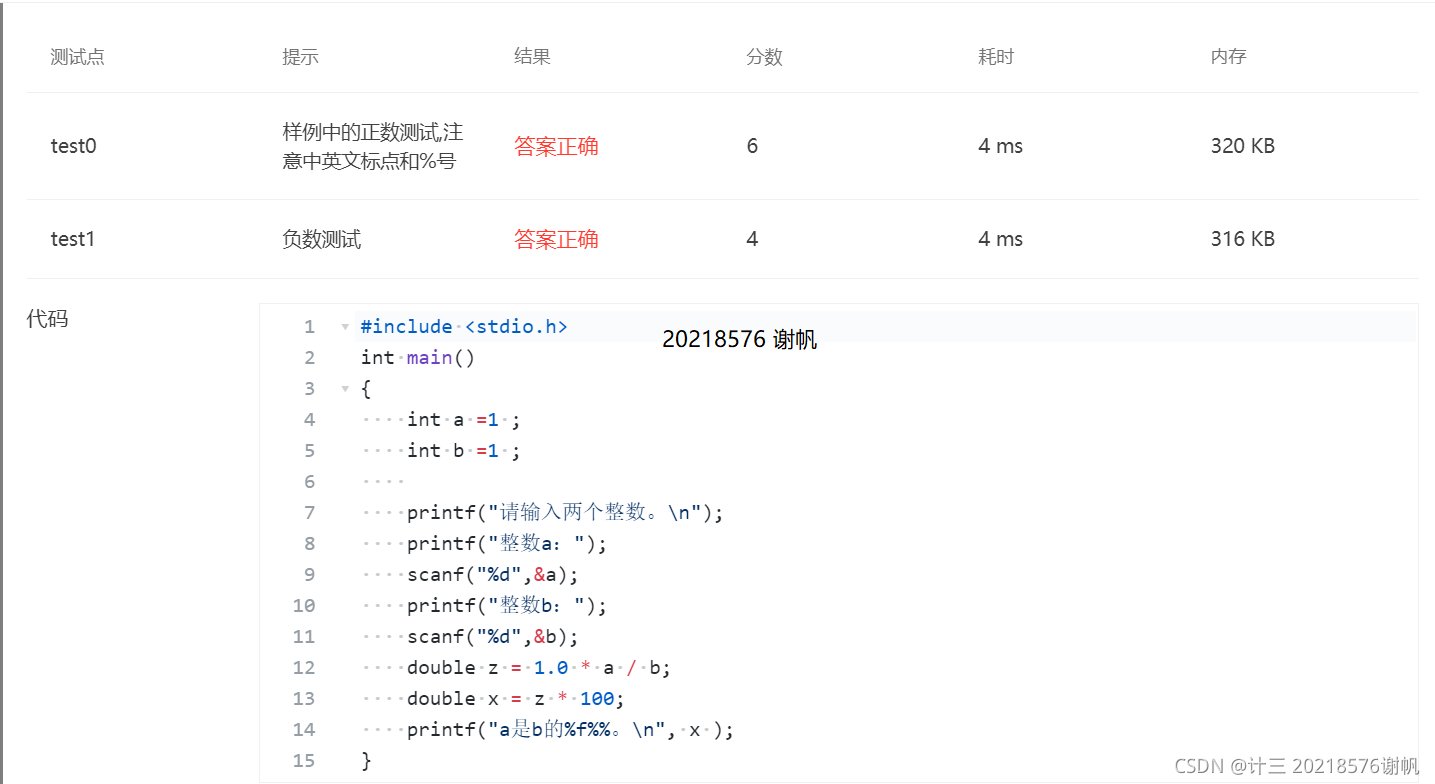Click the int b =1 ; declaration line
Screen dimensions: 1435x784
pos(463,451)
